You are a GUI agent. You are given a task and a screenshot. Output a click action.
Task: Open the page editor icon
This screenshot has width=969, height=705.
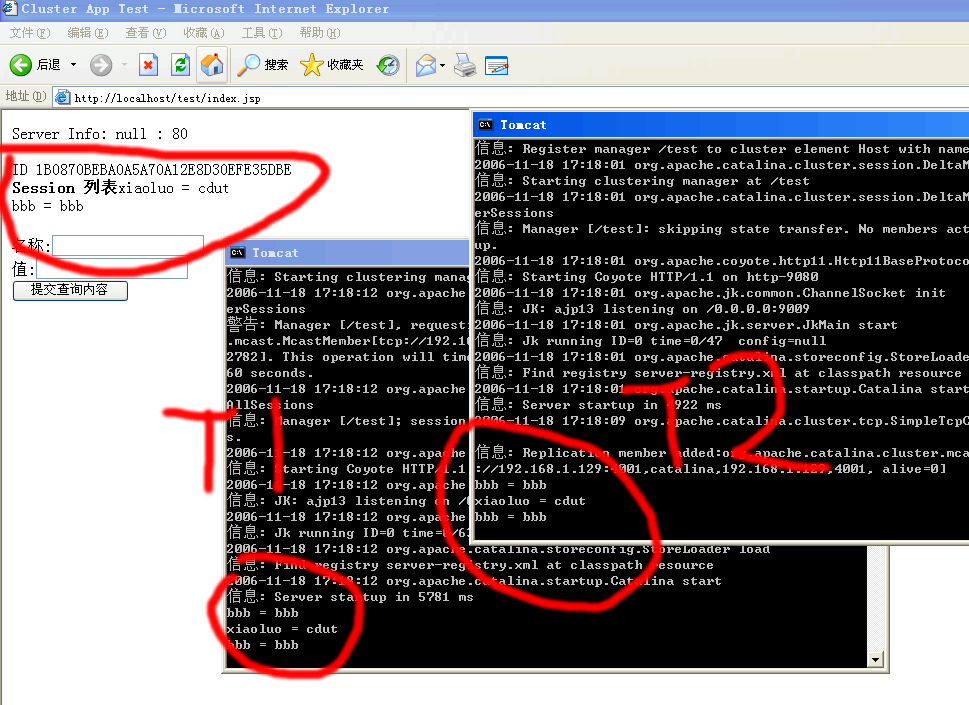pos(497,65)
